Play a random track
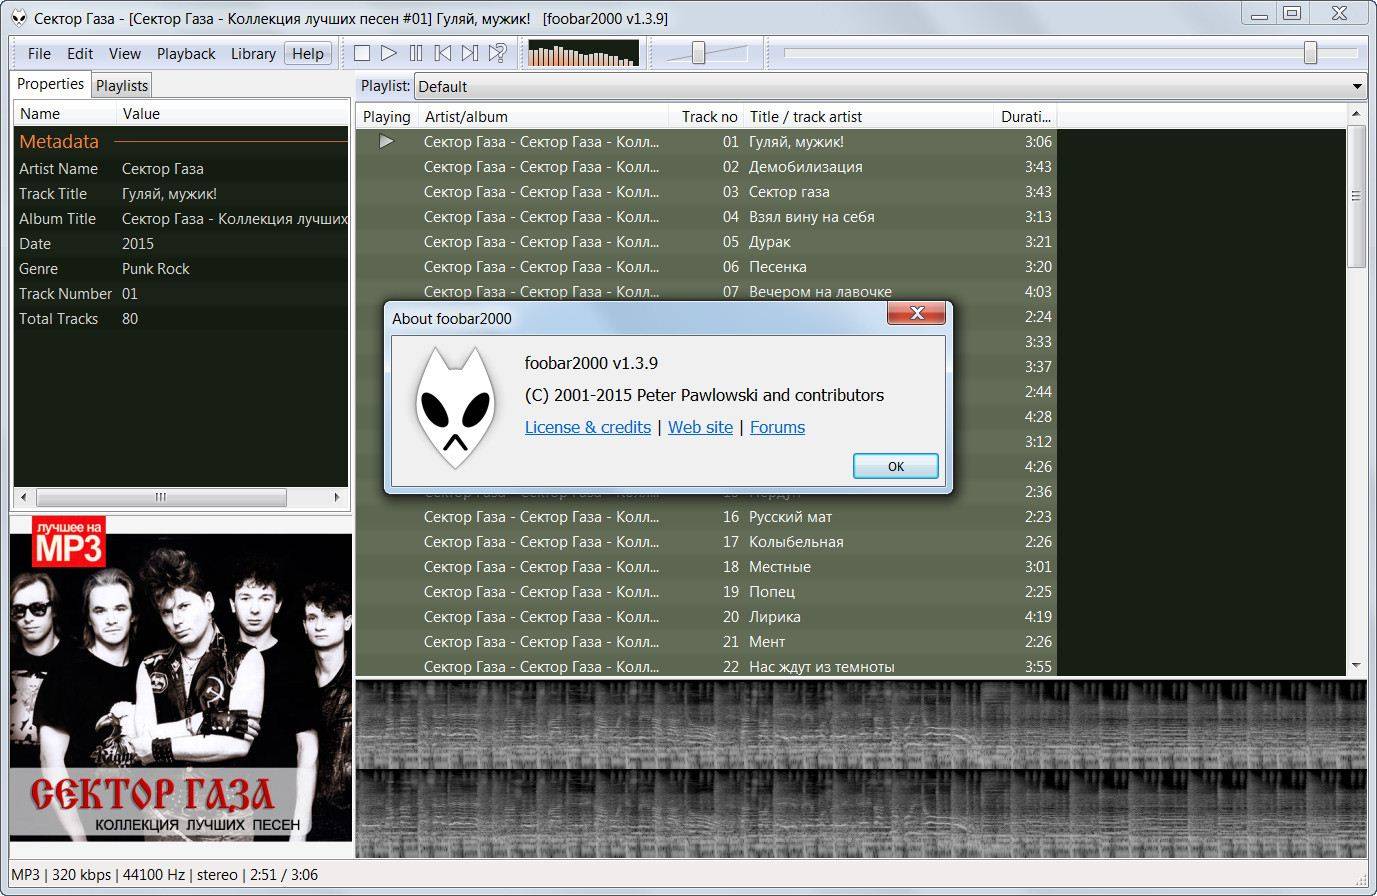 tap(497, 54)
